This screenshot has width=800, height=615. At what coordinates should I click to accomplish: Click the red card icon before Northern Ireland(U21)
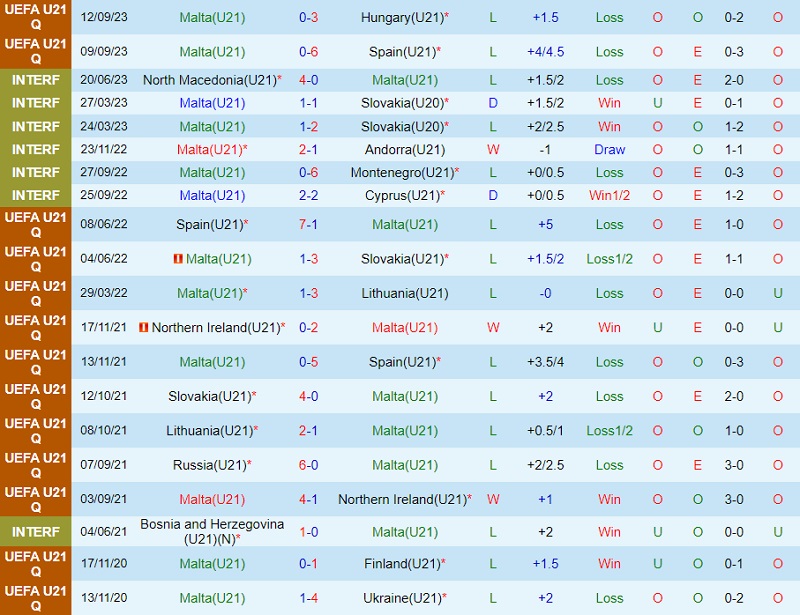(144, 328)
